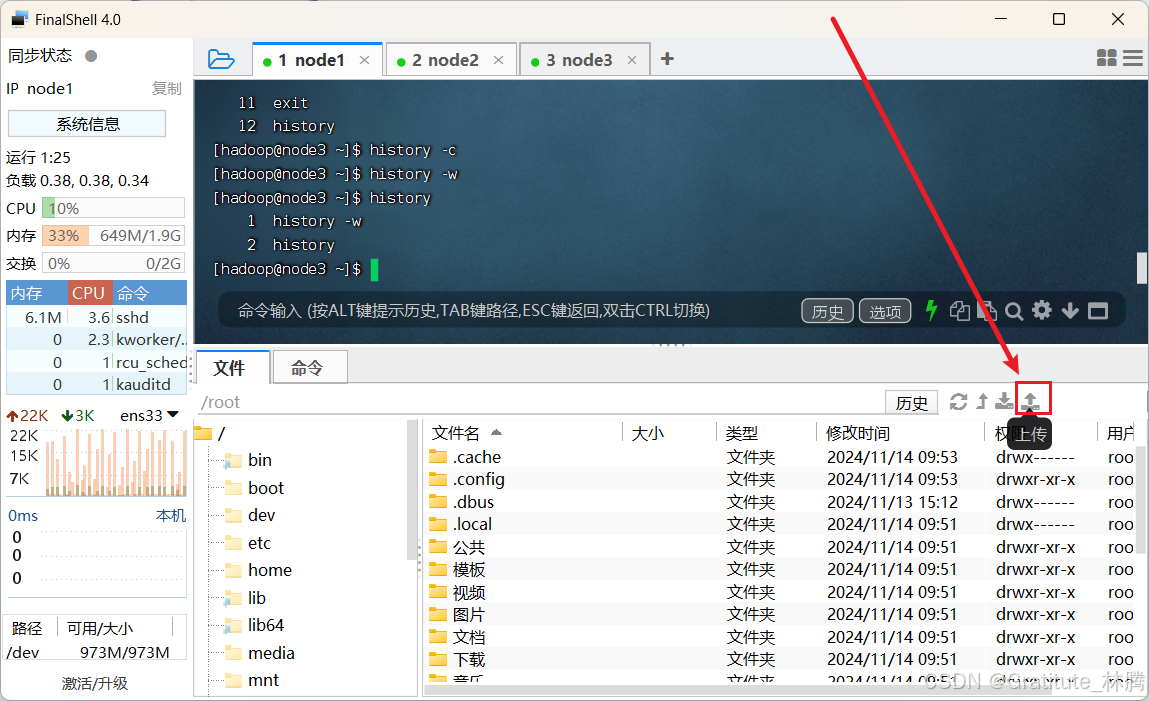Click the upload file icon
1149x701 pixels.
1030,401
